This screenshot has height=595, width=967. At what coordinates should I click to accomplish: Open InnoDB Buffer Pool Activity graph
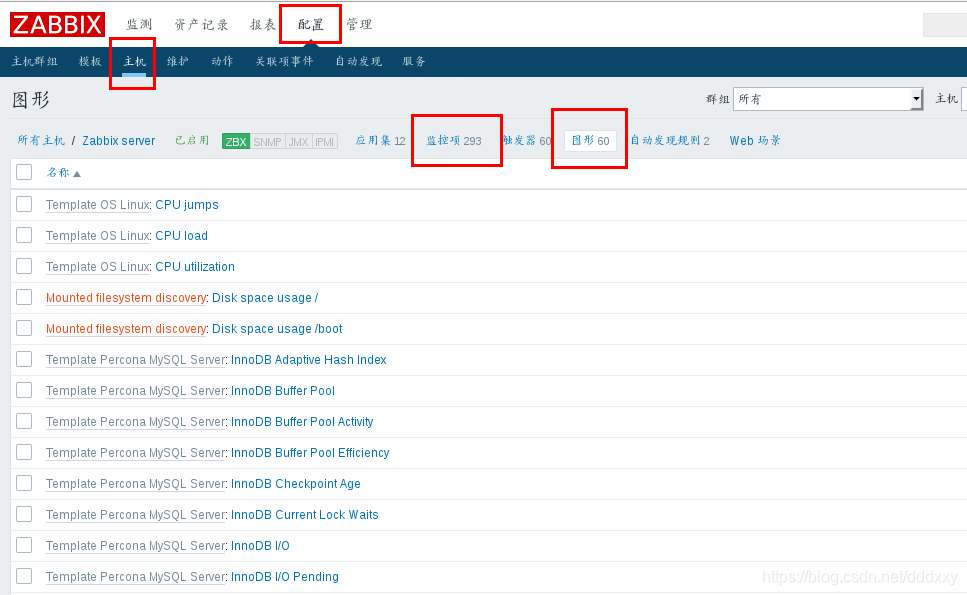pyautogui.click(x=302, y=422)
